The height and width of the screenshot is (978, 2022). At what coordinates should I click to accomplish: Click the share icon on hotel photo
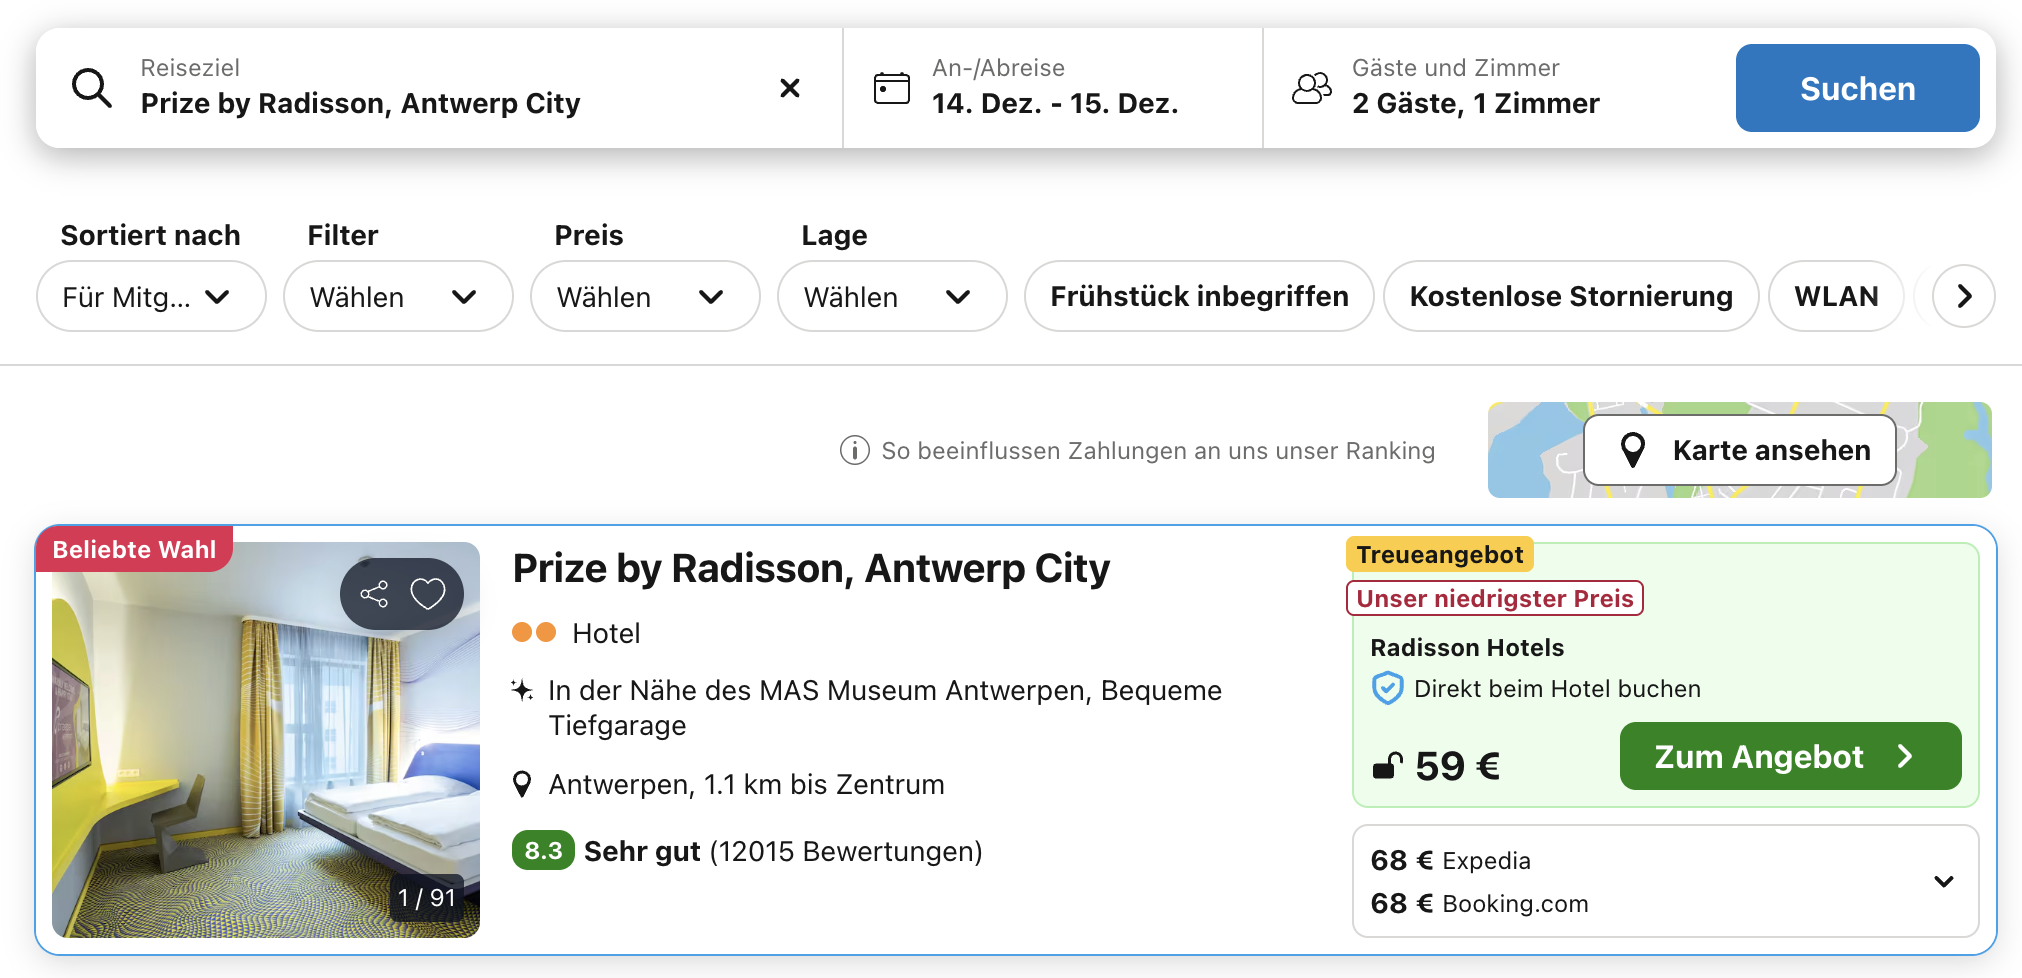(374, 594)
